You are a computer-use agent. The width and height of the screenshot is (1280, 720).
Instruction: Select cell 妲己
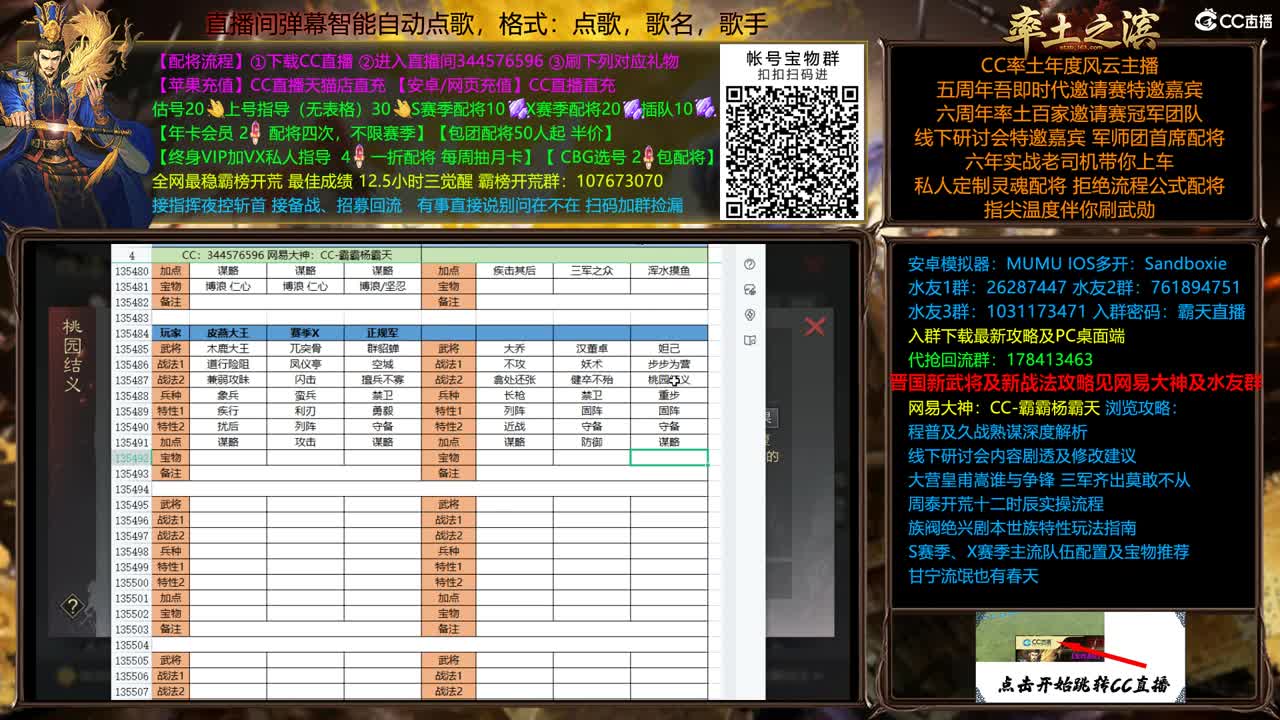(669, 349)
